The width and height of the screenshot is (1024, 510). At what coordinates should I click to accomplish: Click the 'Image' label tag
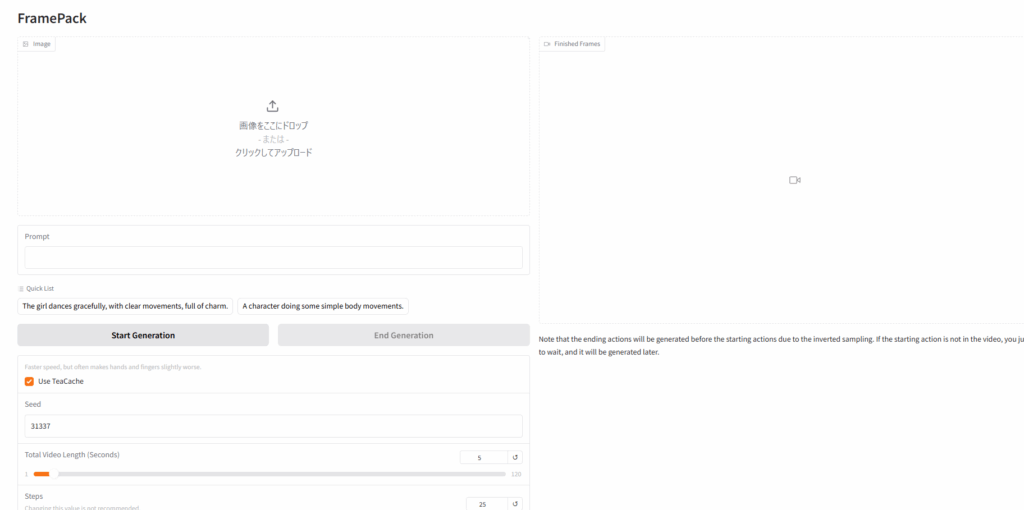pyautogui.click(x=37, y=44)
